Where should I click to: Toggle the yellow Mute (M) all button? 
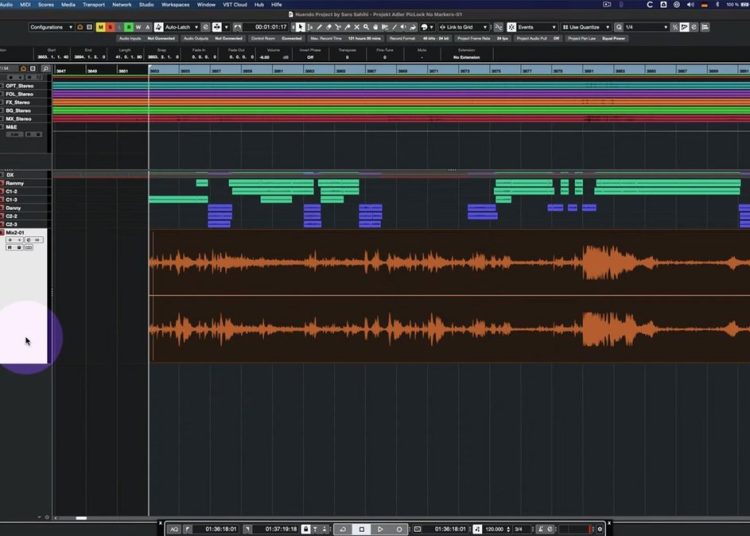pyautogui.click(x=101, y=27)
